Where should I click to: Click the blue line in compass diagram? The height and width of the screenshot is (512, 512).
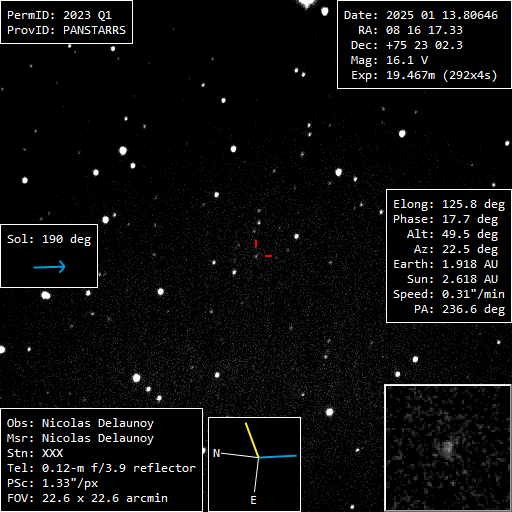click(278, 456)
